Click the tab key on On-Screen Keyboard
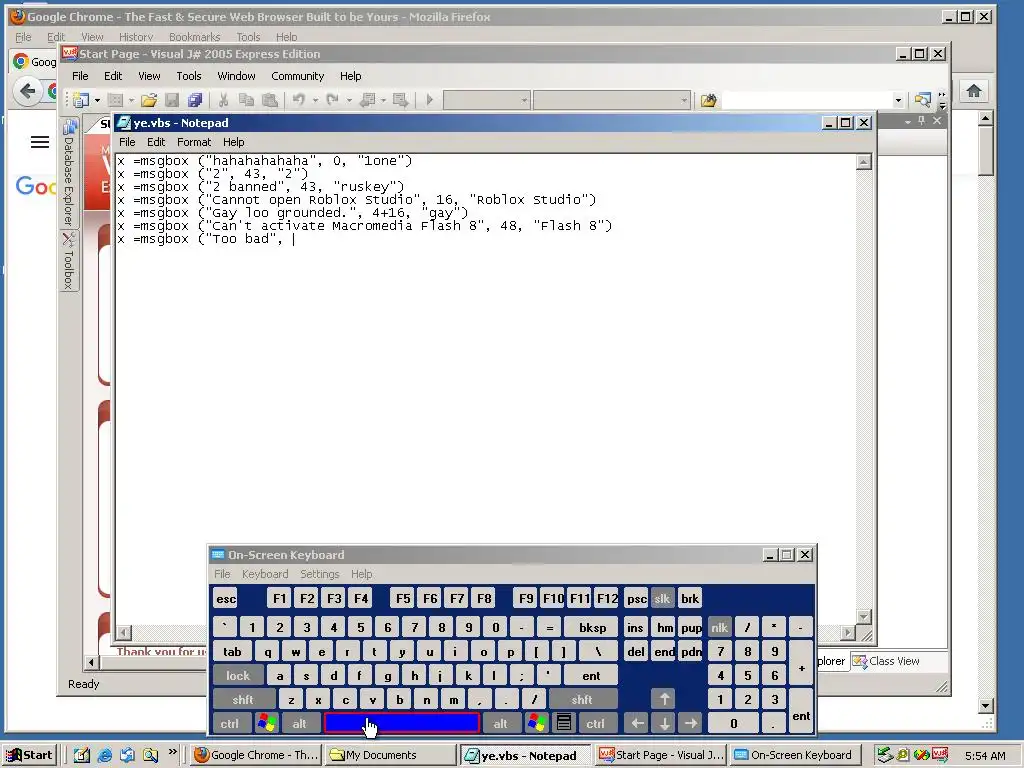 tap(232, 651)
